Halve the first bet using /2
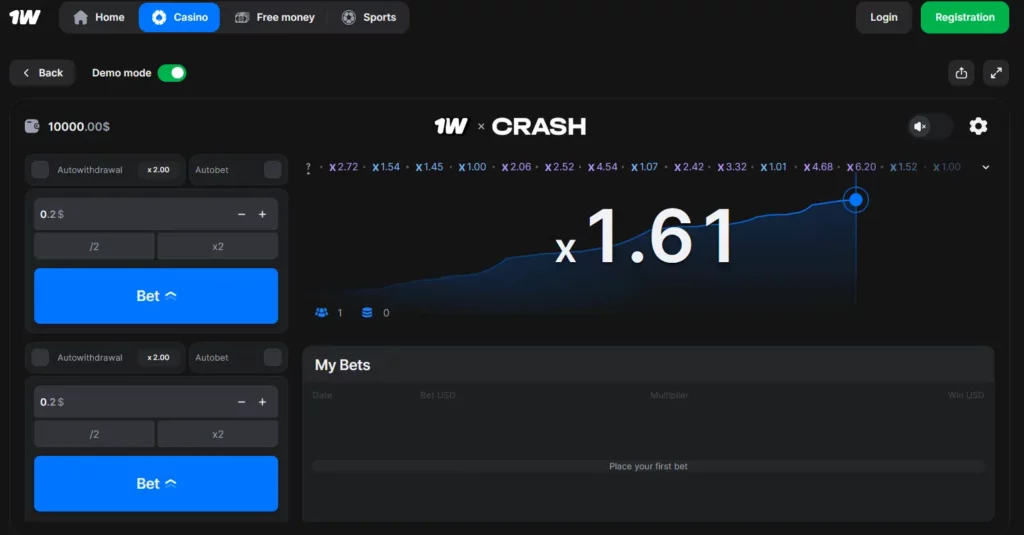The height and width of the screenshot is (535, 1024). [94, 246]
